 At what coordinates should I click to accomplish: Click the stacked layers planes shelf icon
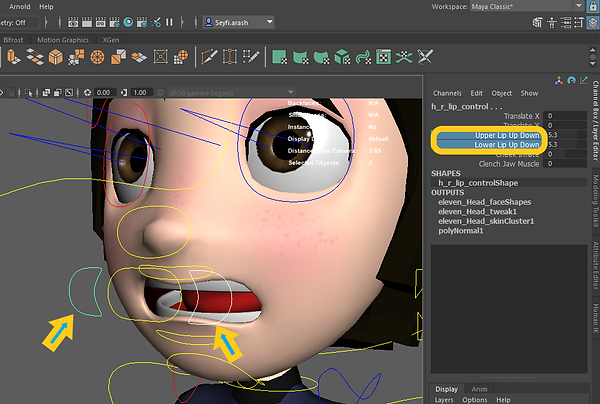[x=139, y=57]
